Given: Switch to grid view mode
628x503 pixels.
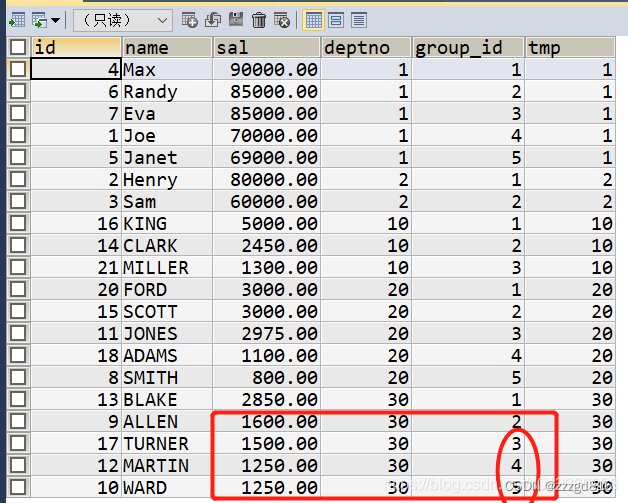Looking at the screenshot, I should point(313,19).
